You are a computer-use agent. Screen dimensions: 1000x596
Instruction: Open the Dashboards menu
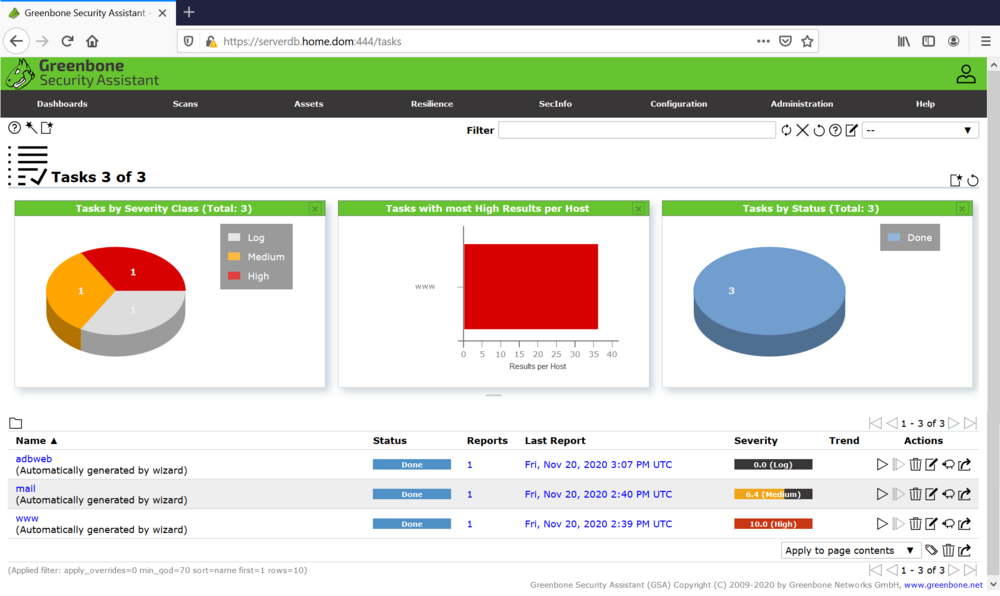pyautogui.click(x=62, y=104)
